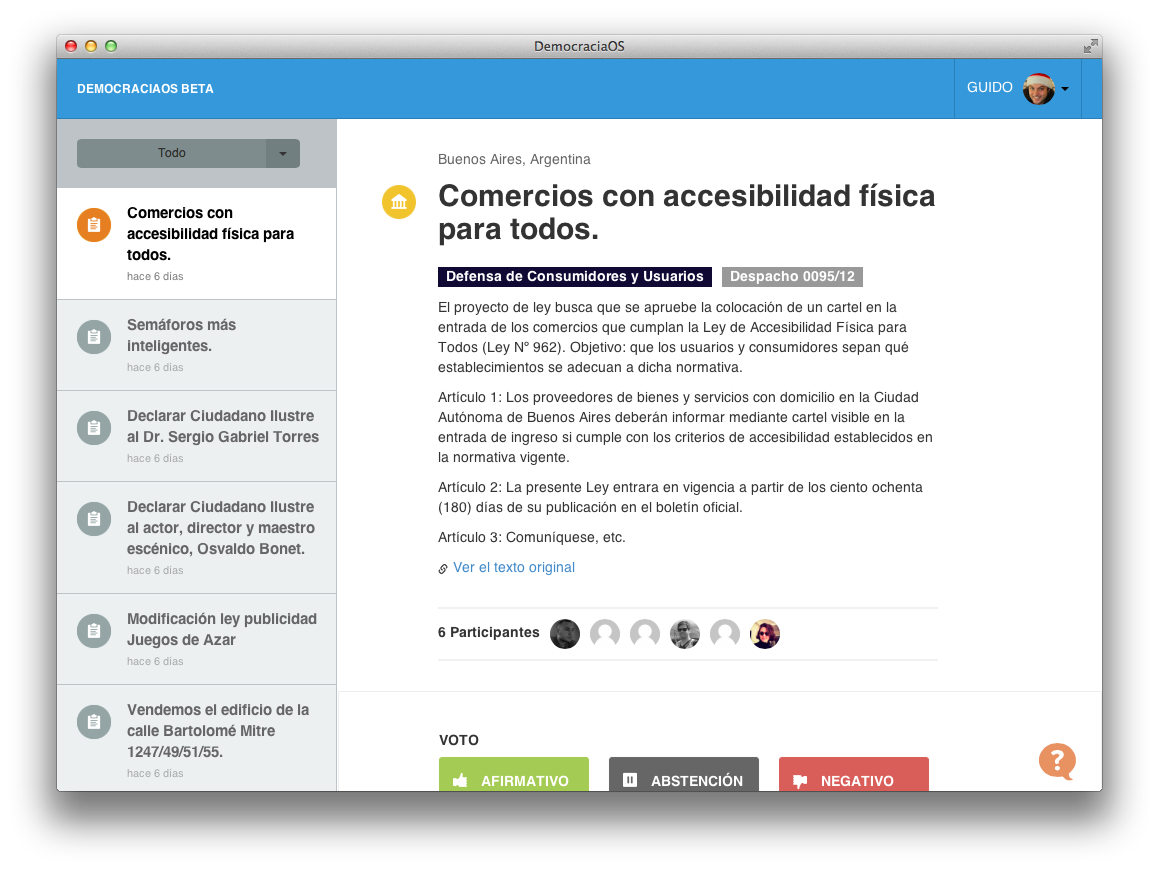This screenshot has height=870, width=1159.
Task: Click the thumbs-up icon on the Afirmativo button
Action: [462, 782]
